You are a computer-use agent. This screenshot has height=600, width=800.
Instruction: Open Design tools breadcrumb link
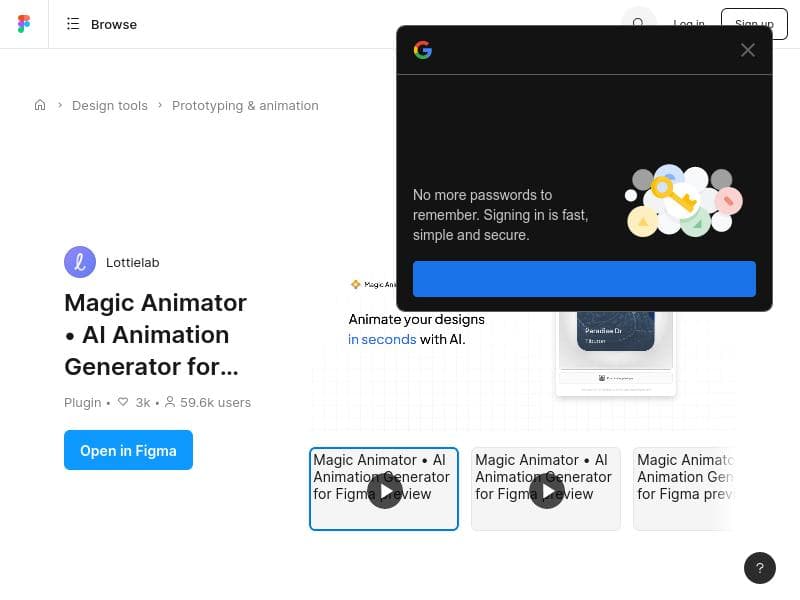[x=110, y=106]
